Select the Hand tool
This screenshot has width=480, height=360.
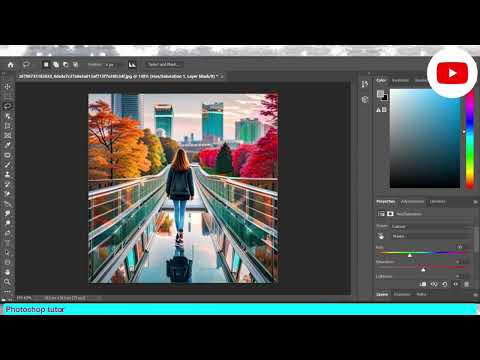7,272
